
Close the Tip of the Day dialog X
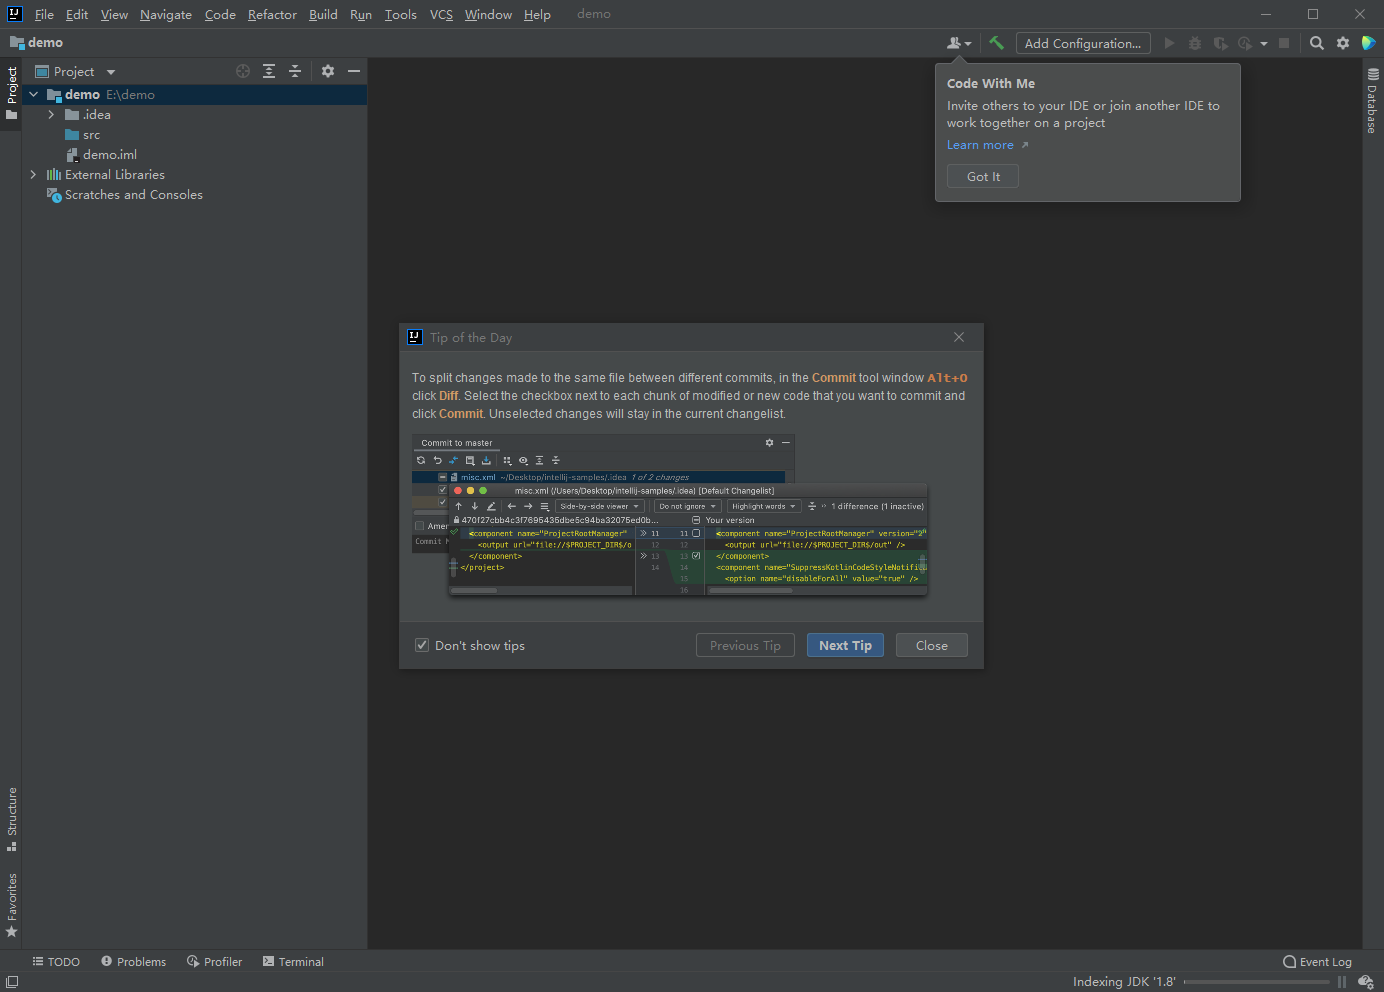tap(959, 337)
